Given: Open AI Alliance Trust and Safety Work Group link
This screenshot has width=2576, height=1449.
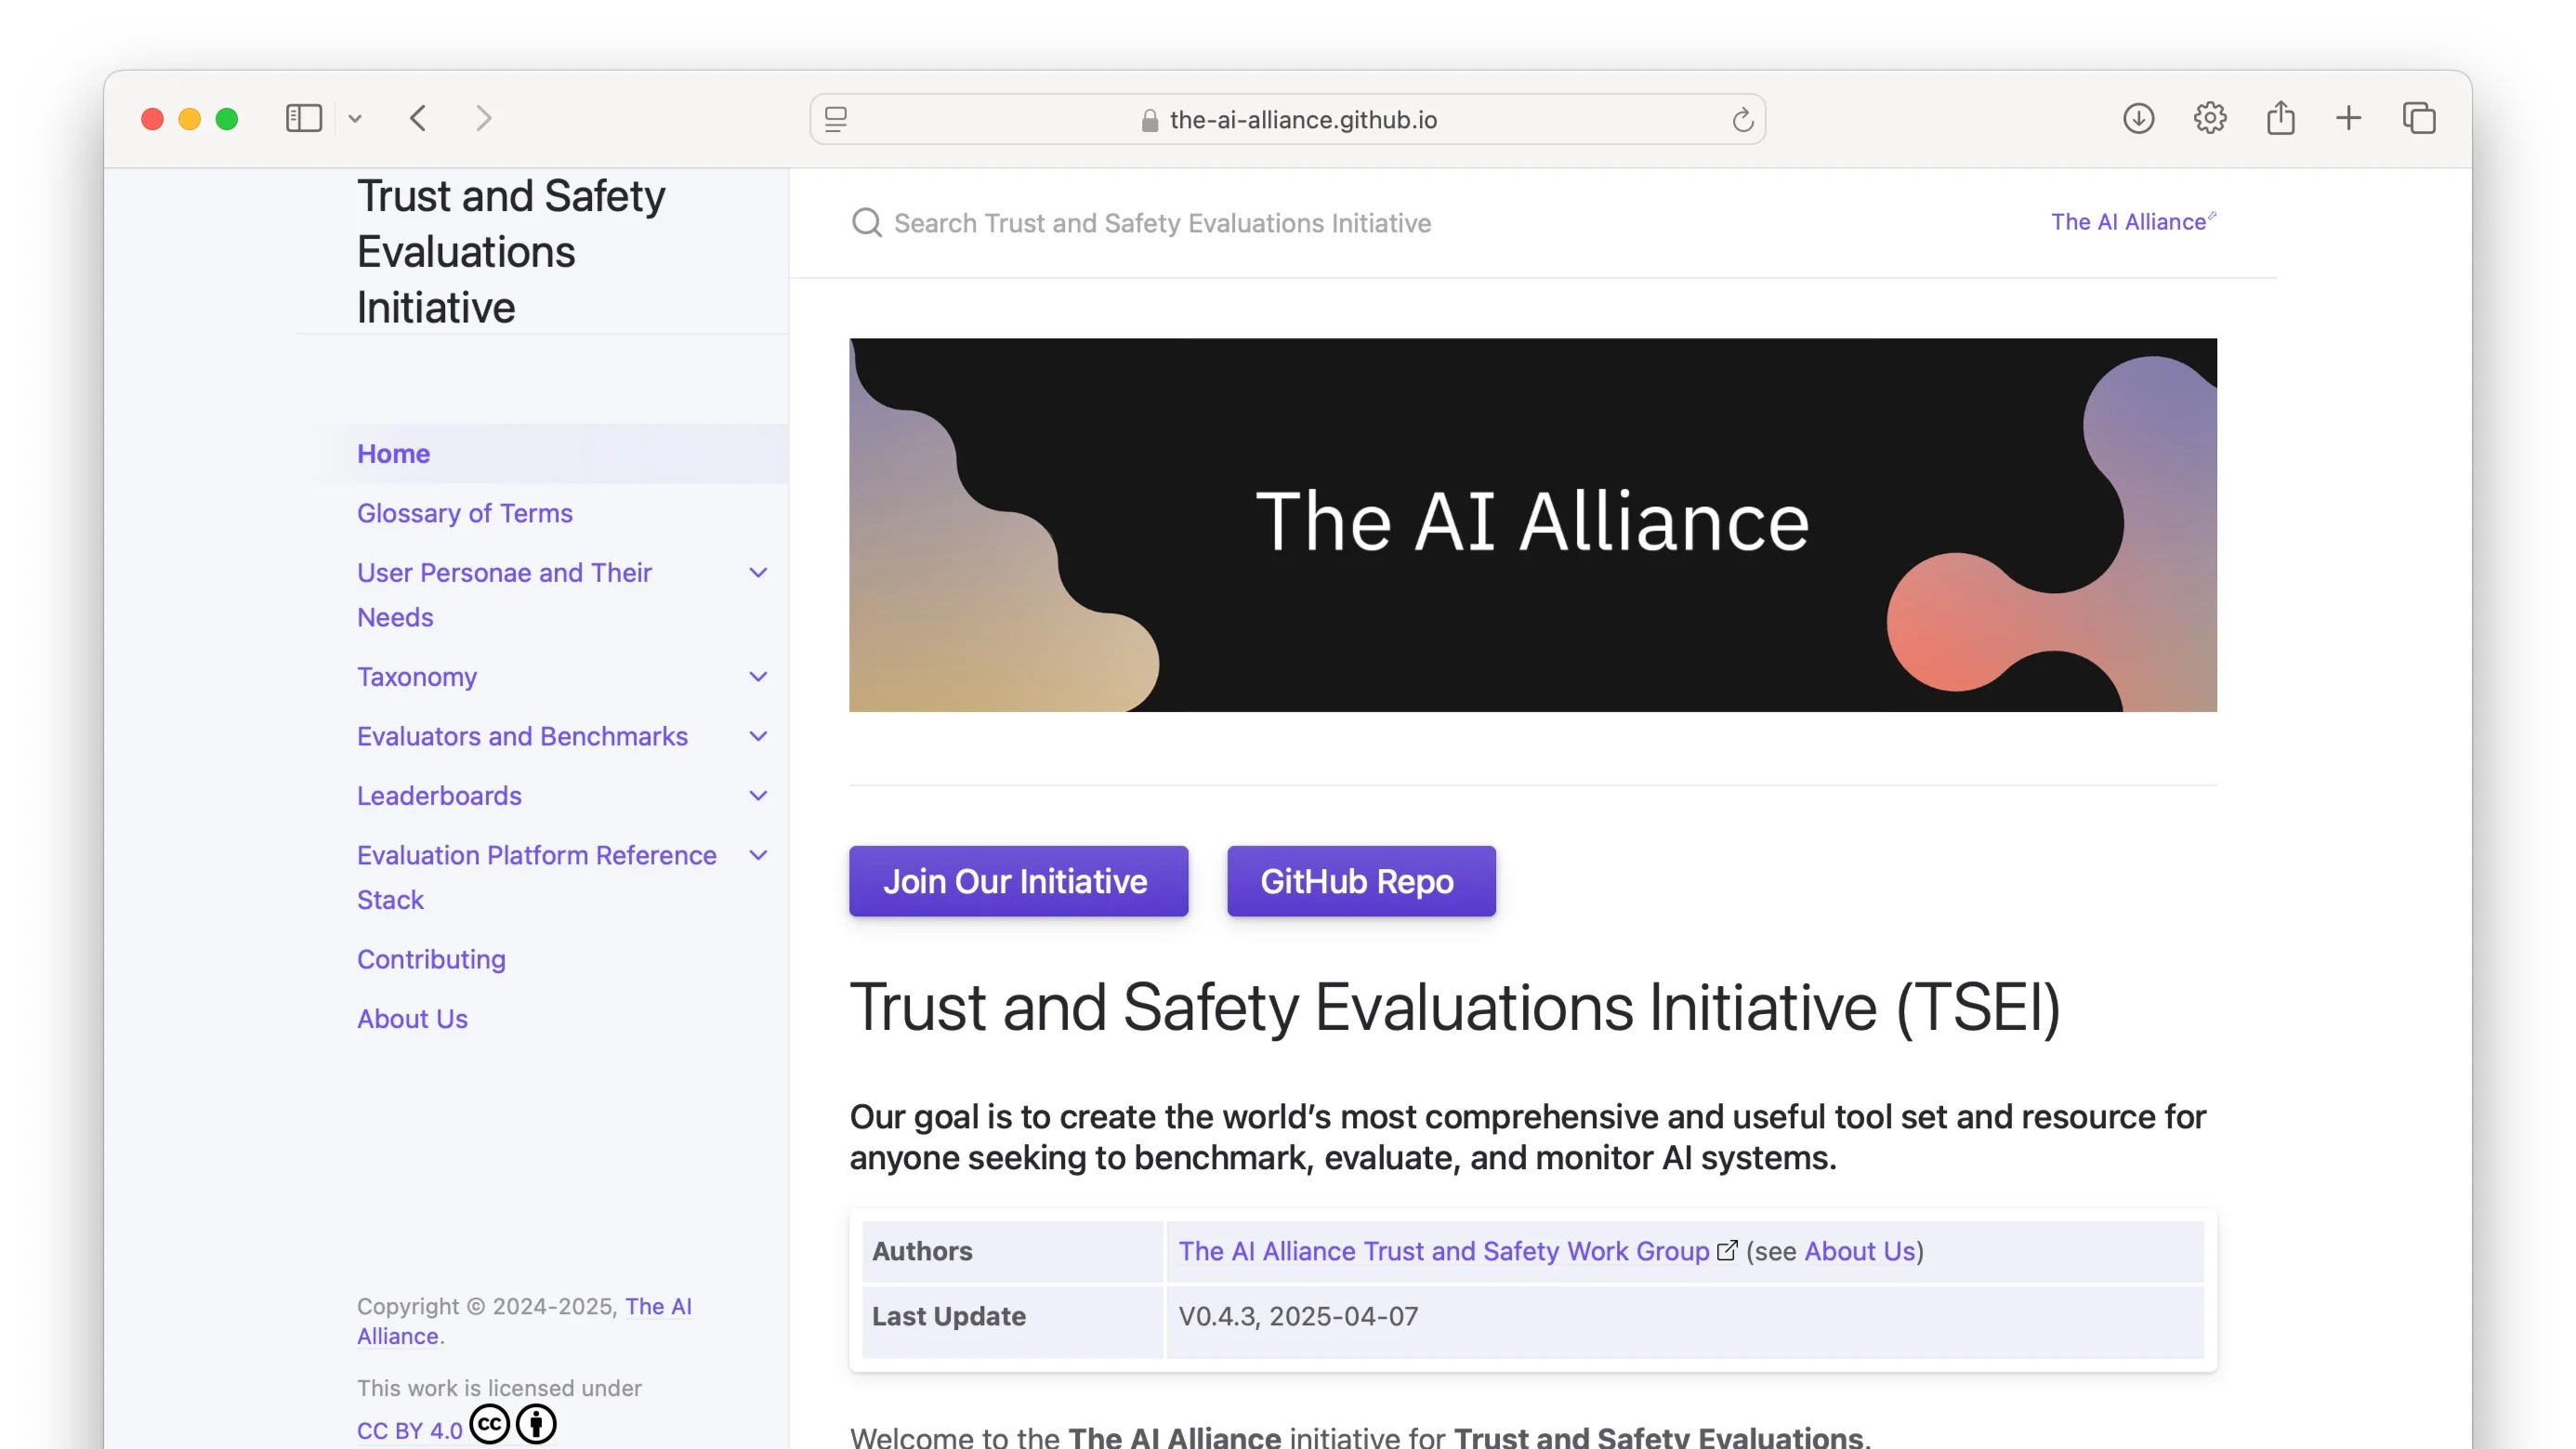Looking at the screenshot, I should coord(1444,1251).
